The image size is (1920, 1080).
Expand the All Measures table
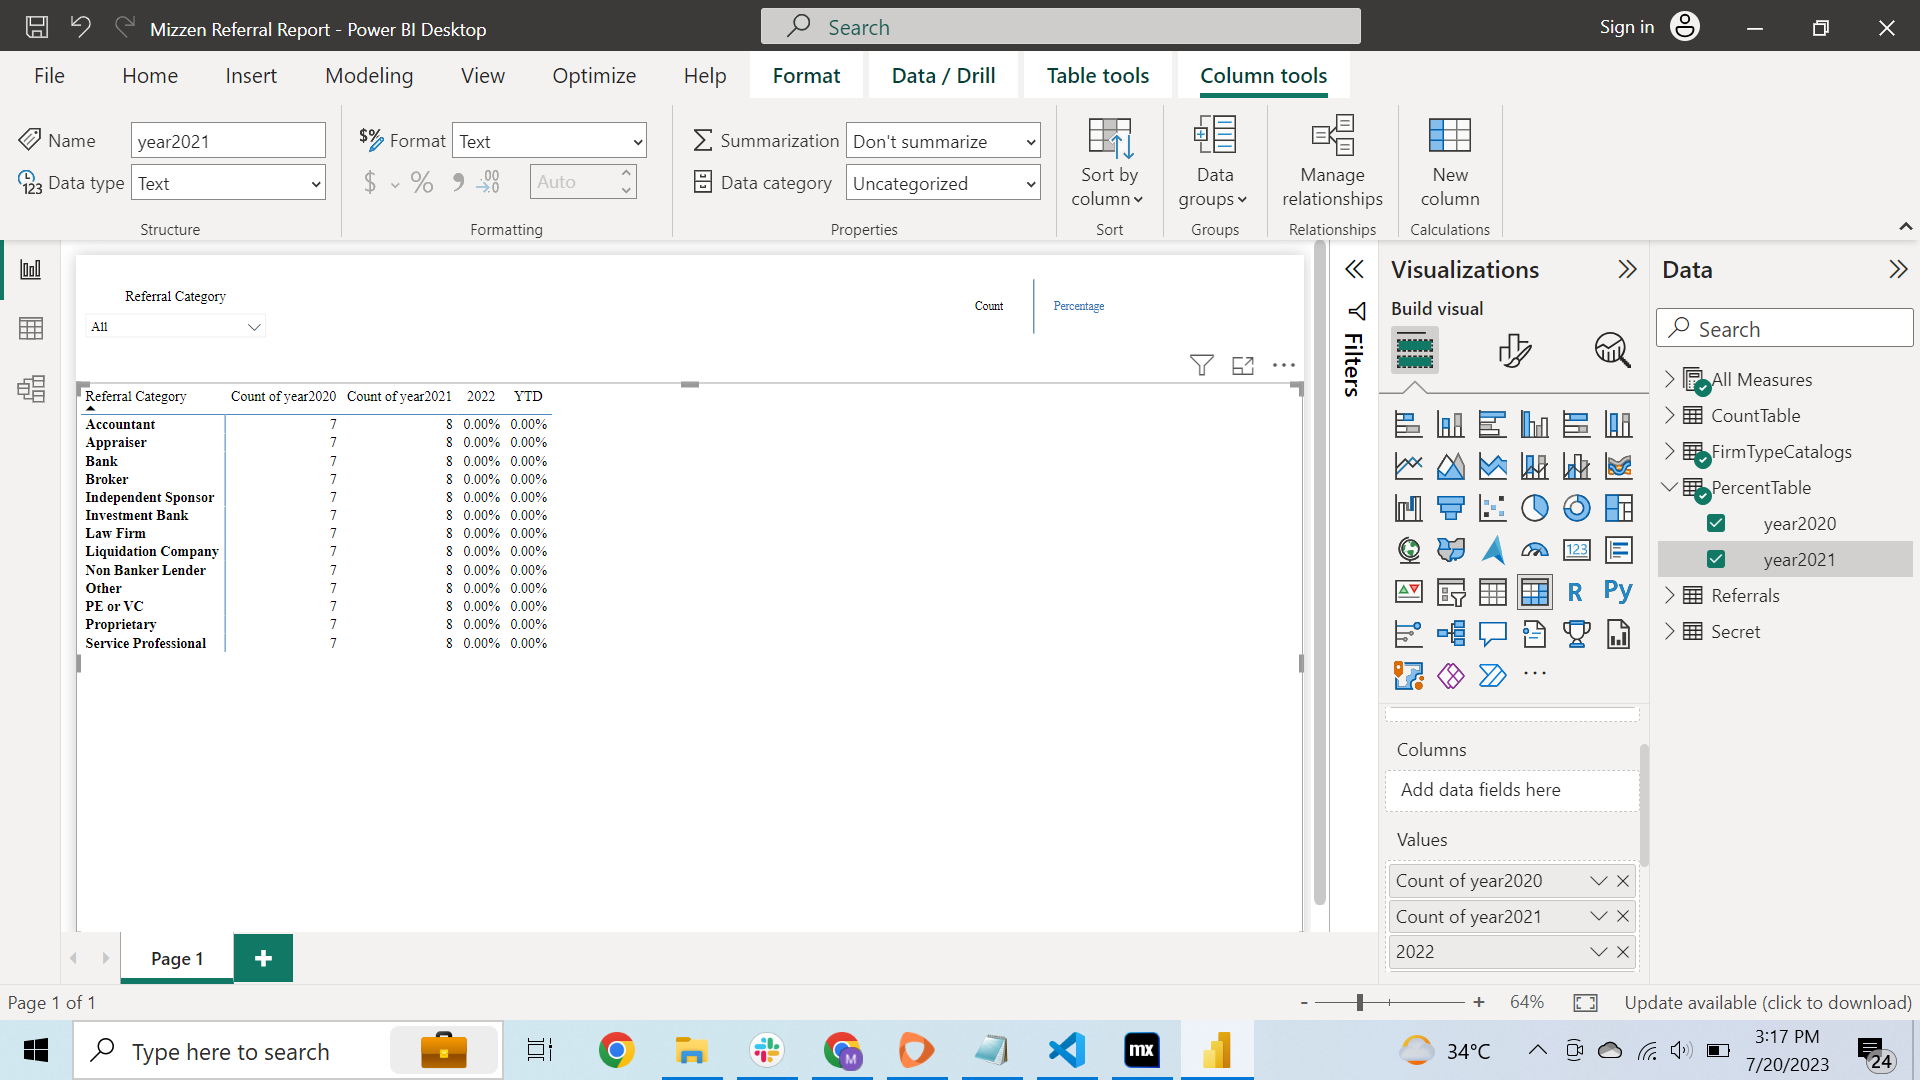1669,379
